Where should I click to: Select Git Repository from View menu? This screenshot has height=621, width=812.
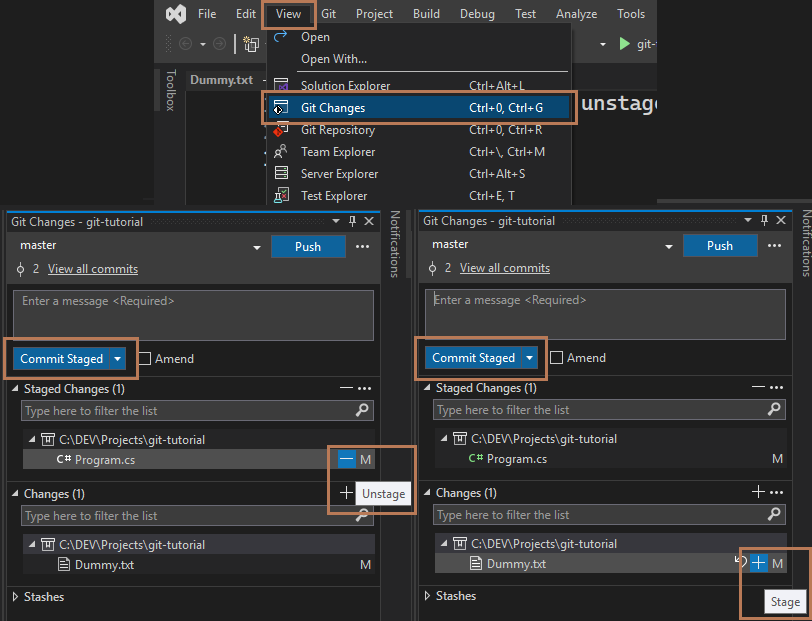[338, 130]
